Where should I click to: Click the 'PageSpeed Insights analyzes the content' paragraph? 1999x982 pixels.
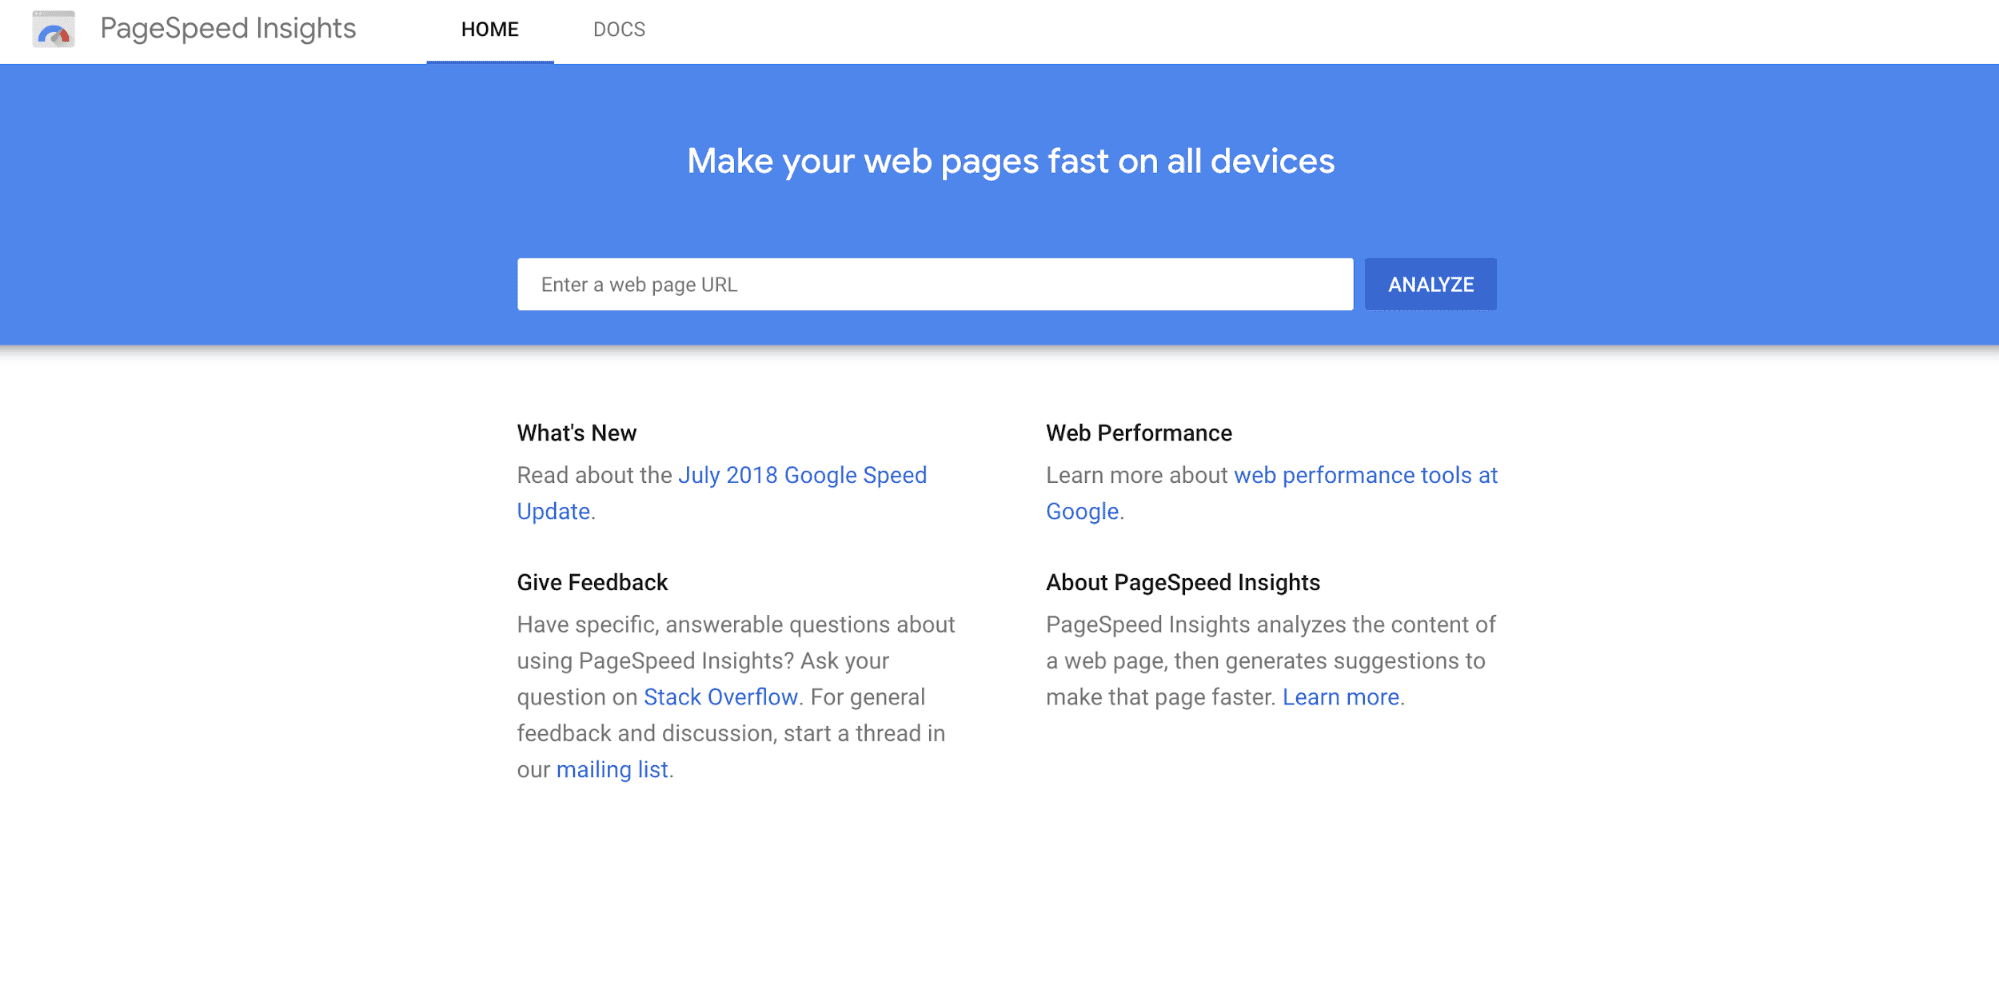coord(1270,626)
